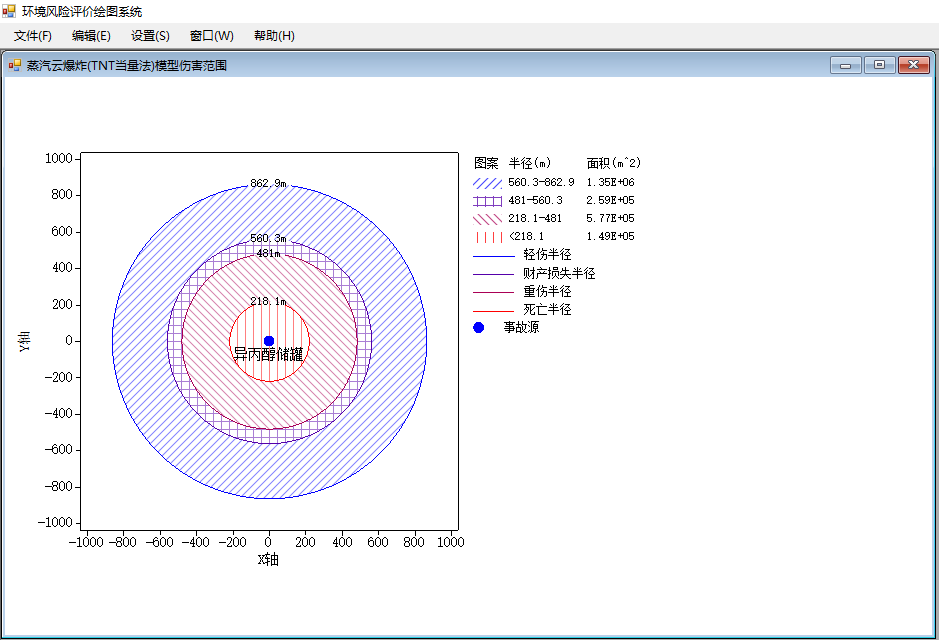The image size is (939, 640).
Task: Click the 死亡半径 legend entry
Action: coord(547,310)
